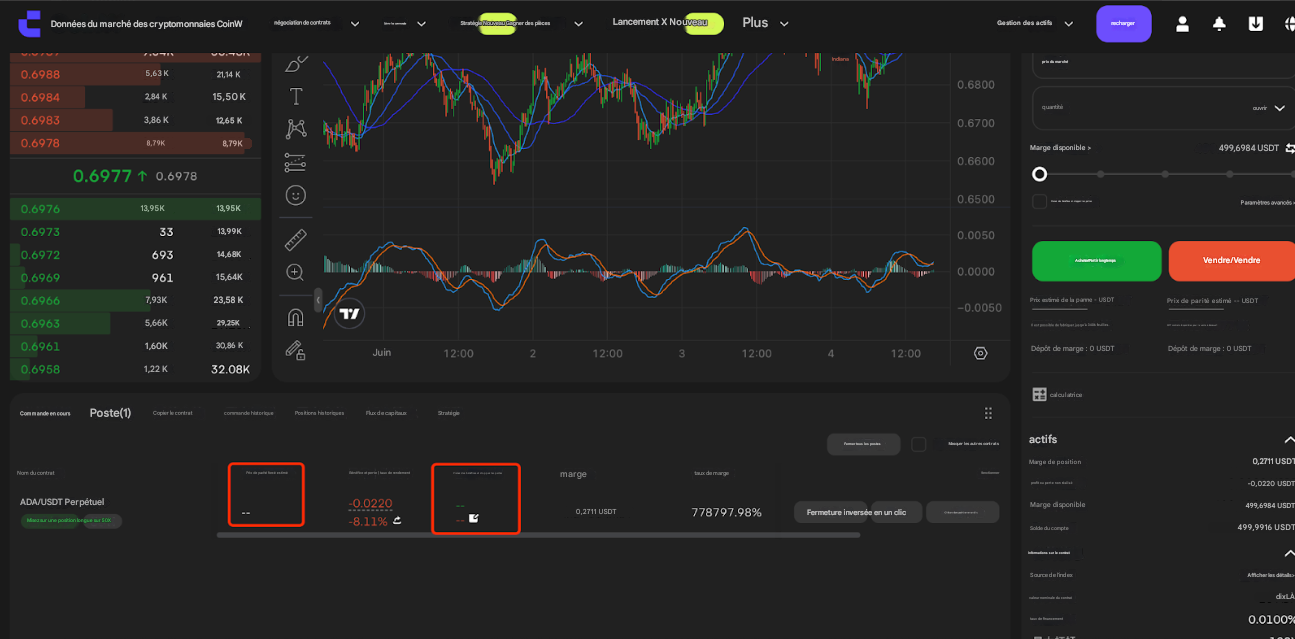Click Fermeture inversée en un clic
The width and height of the screenshot is (1295, 639).
856,512
